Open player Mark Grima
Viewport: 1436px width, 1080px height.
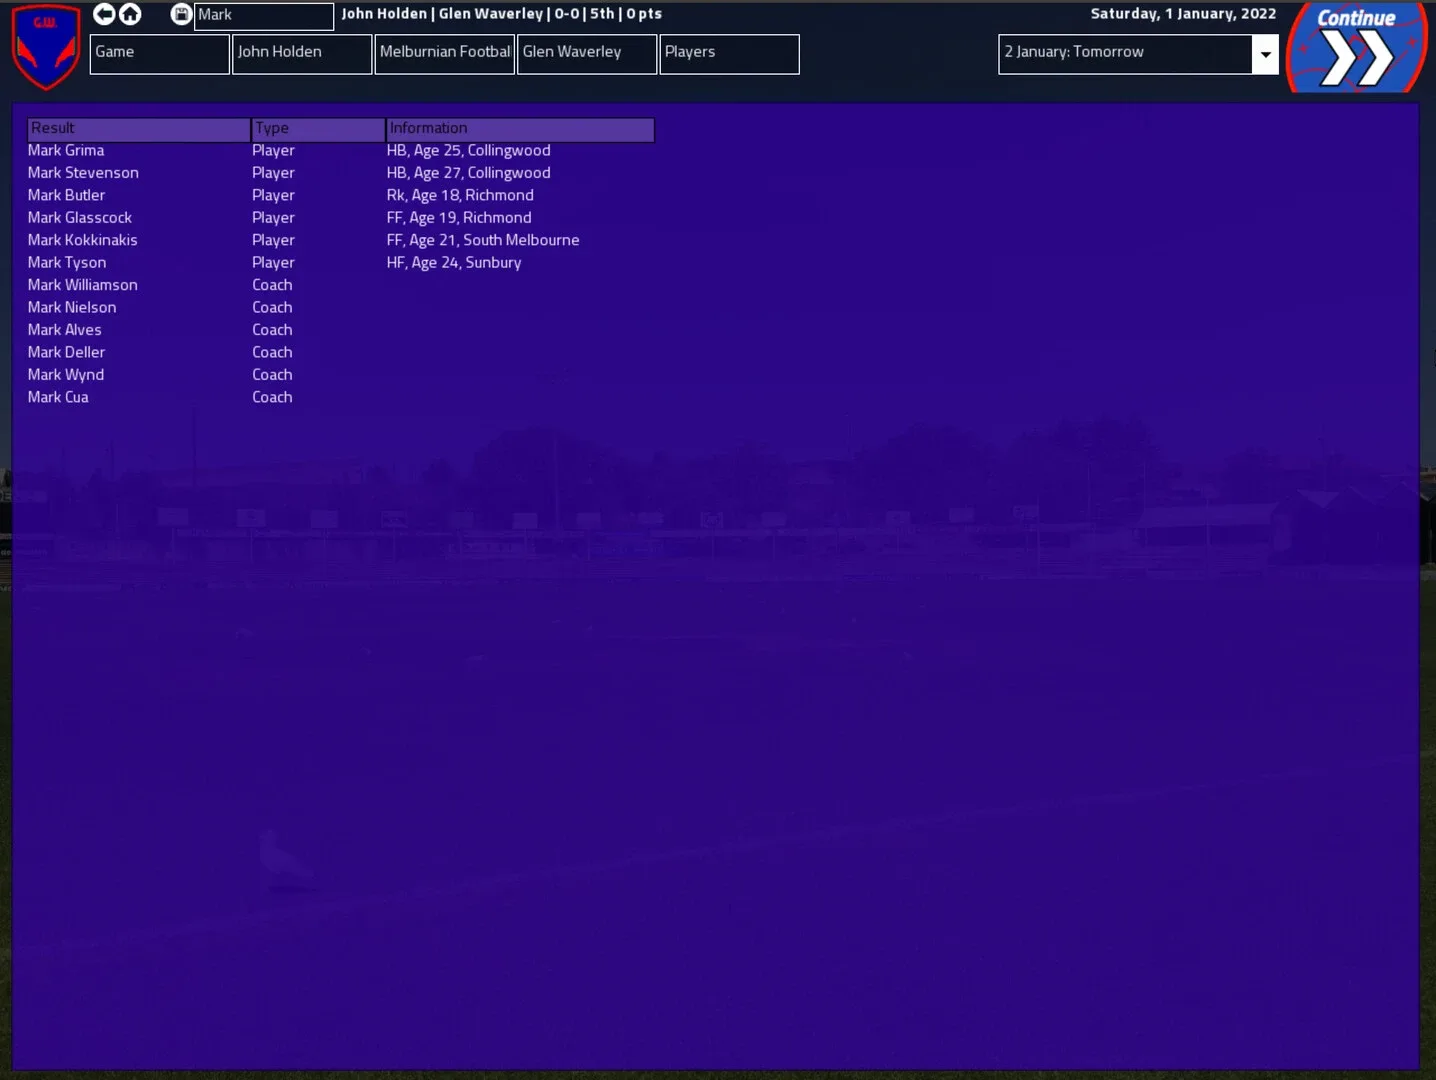tap(66, 151)
